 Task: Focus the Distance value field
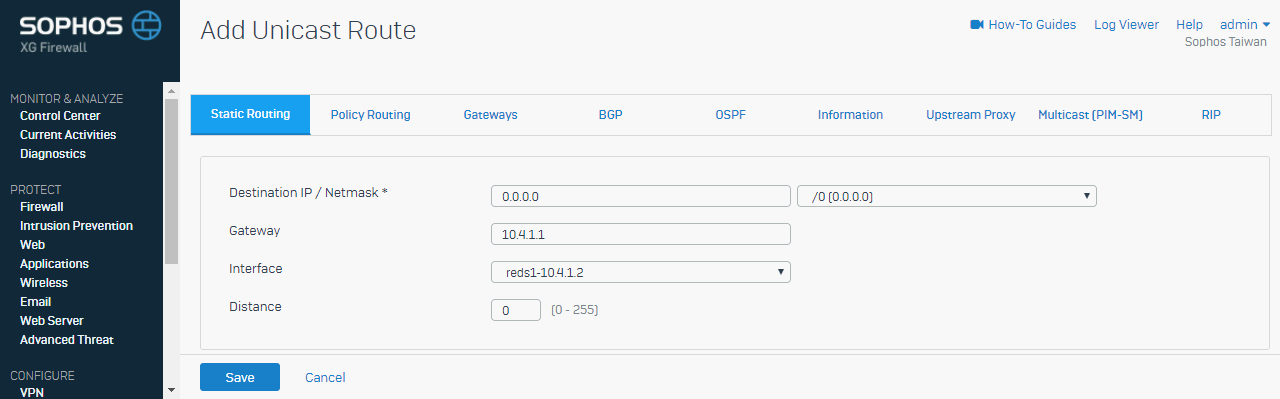tap(516, 310)
